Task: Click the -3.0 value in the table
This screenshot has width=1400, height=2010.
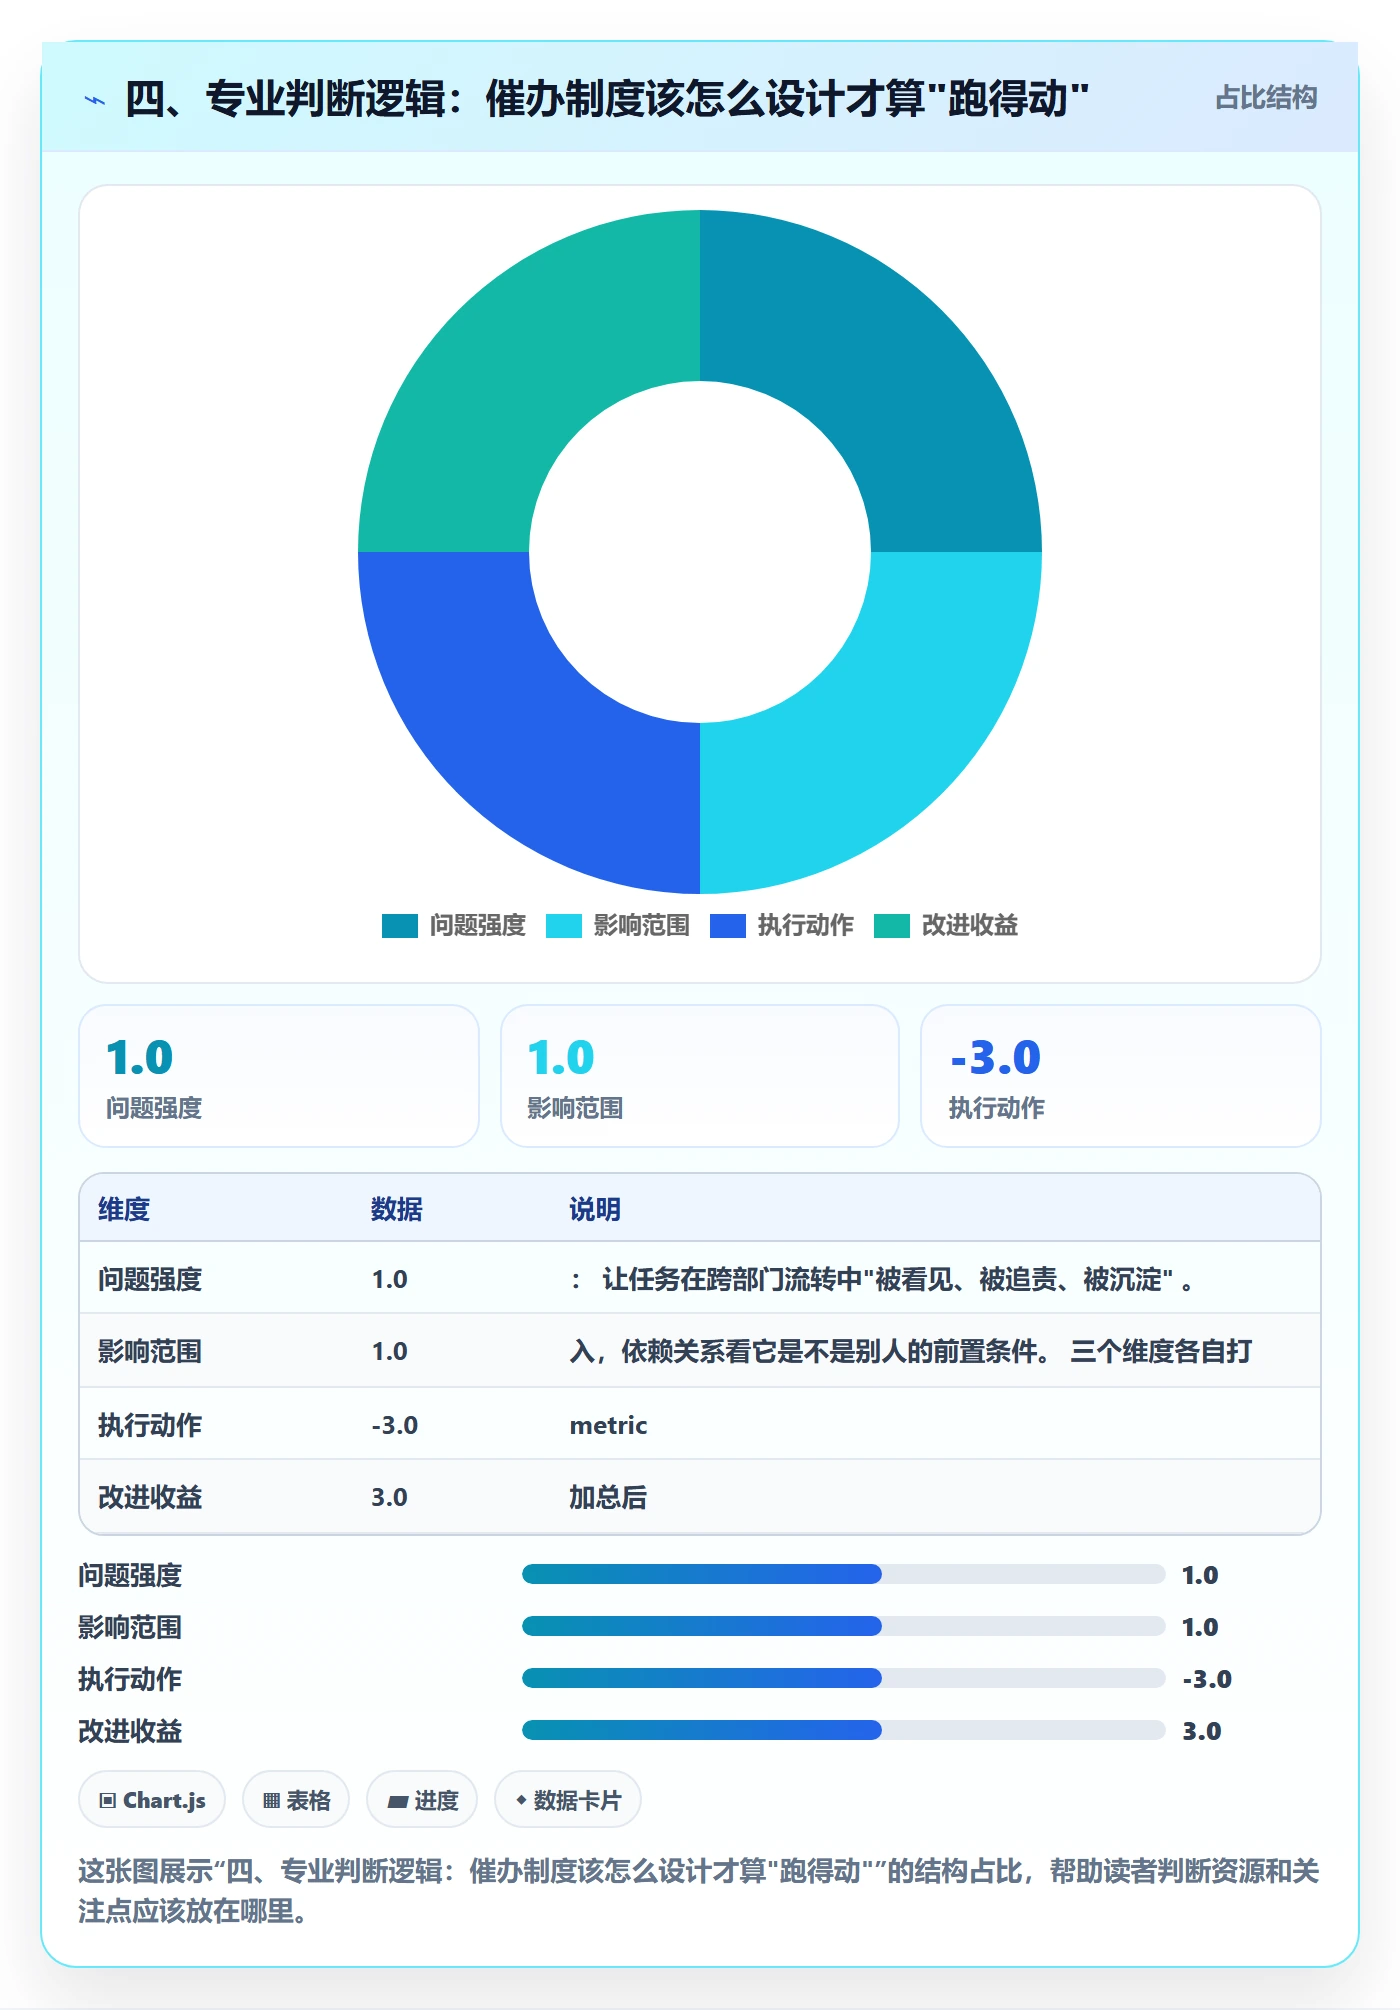Action: pyautogui.click(x=394, y=1425)
